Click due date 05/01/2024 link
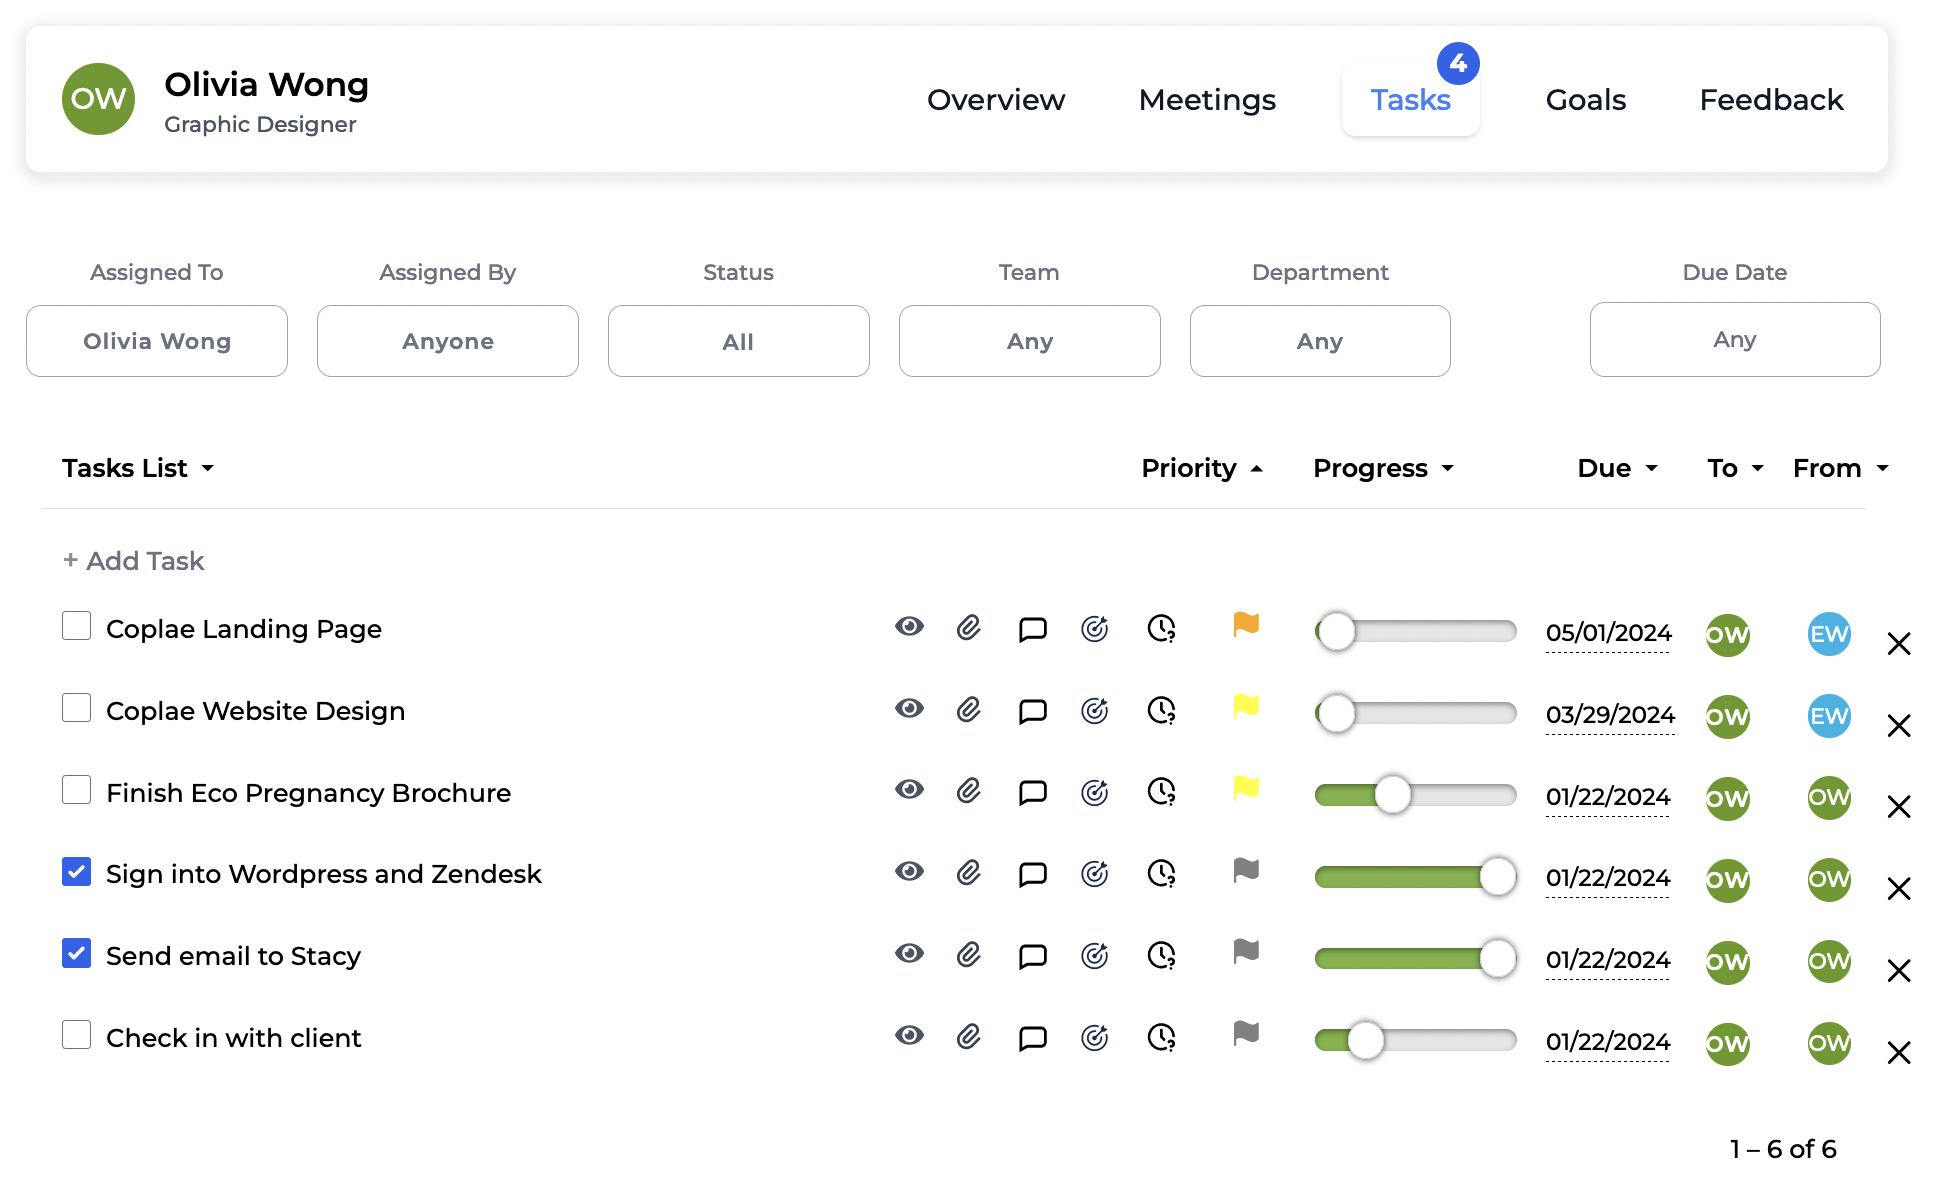Image resolution: width=1948 pixels, height=1186 pixels. point(1608,633)
